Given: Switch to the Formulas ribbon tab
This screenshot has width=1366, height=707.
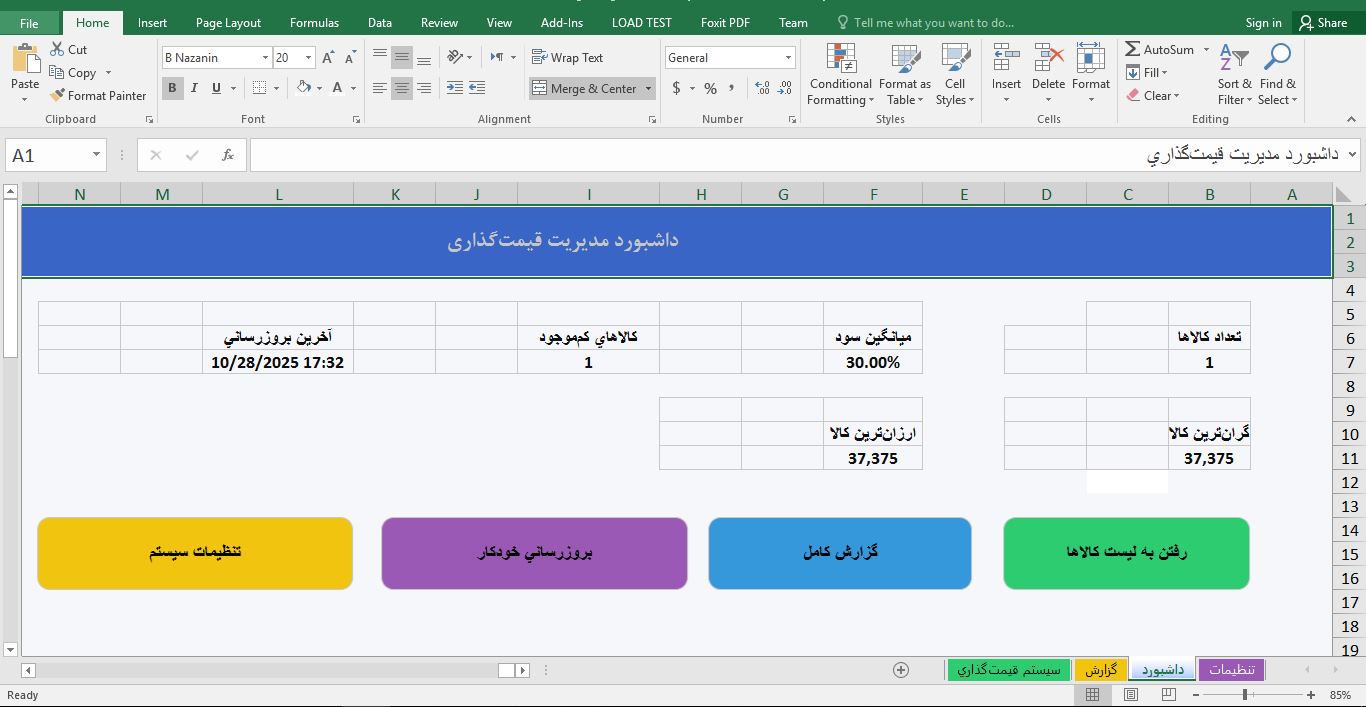Looking at the screenshot, I should [x=314, y=22].
